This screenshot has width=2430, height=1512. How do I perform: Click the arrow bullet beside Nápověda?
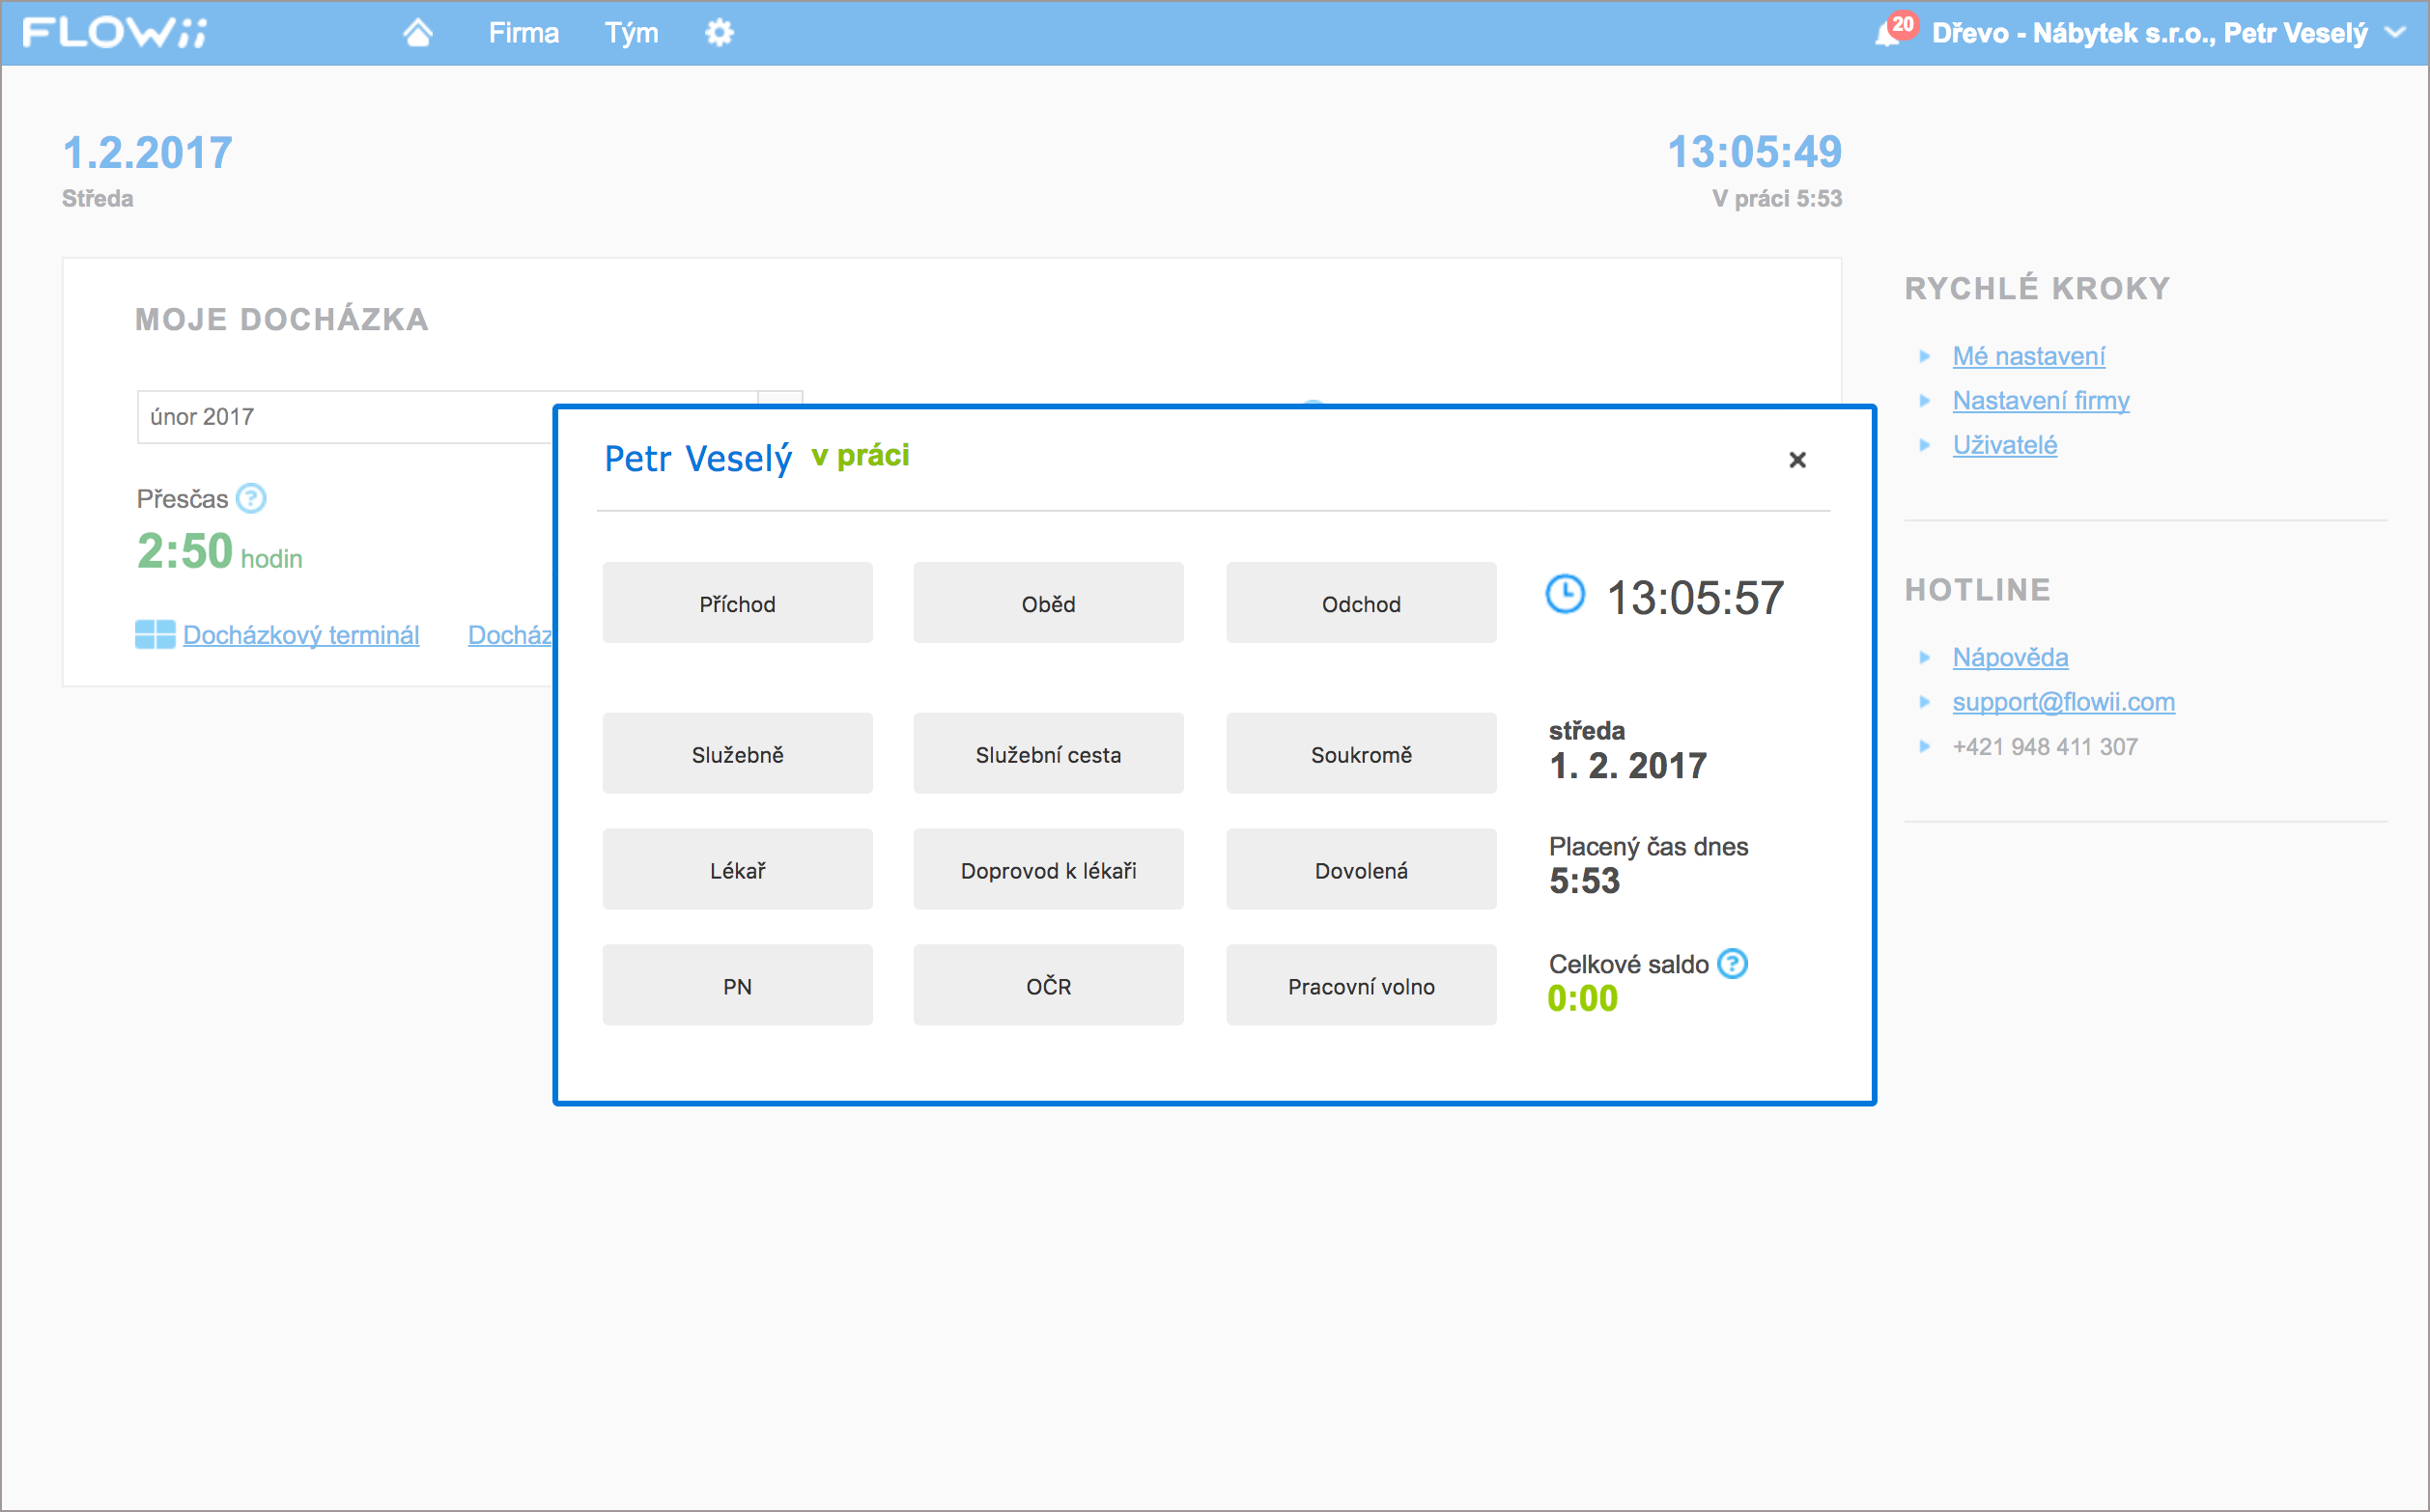(1924, 657)
